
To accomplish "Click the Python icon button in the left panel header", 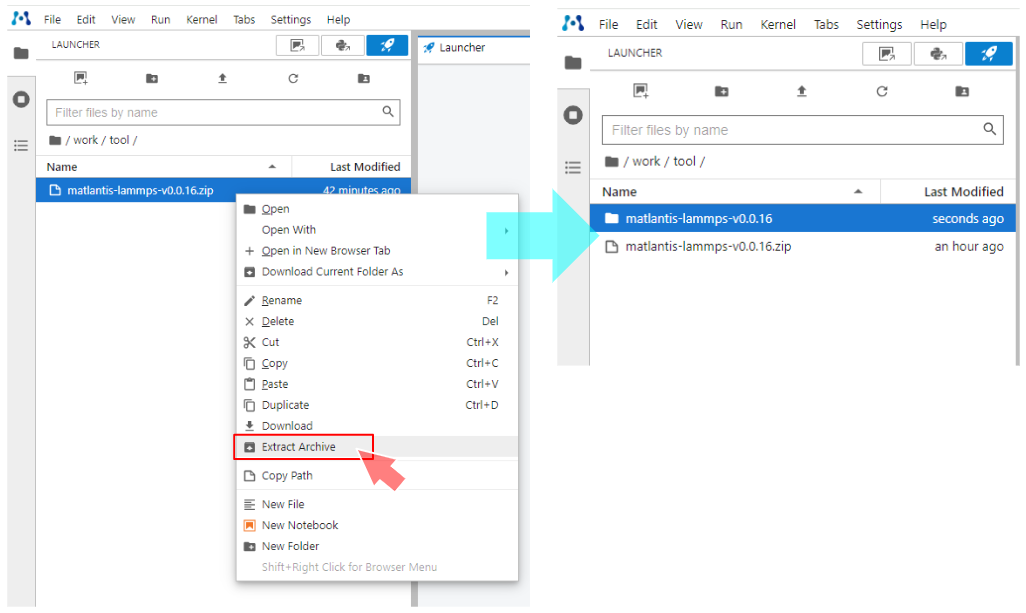I will 342,45.
